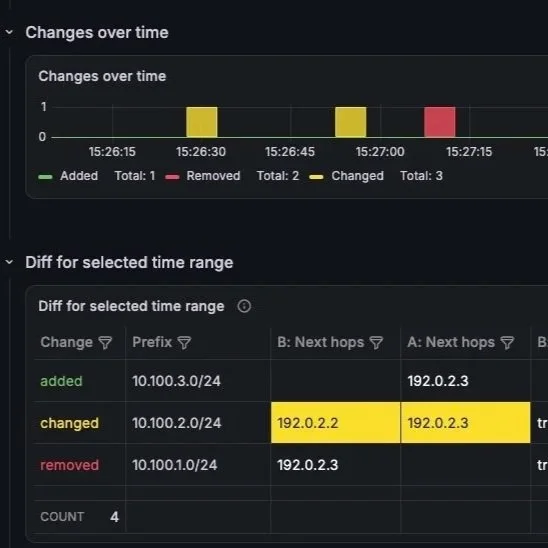Filter the Prefix column

[x=184, y=342]
